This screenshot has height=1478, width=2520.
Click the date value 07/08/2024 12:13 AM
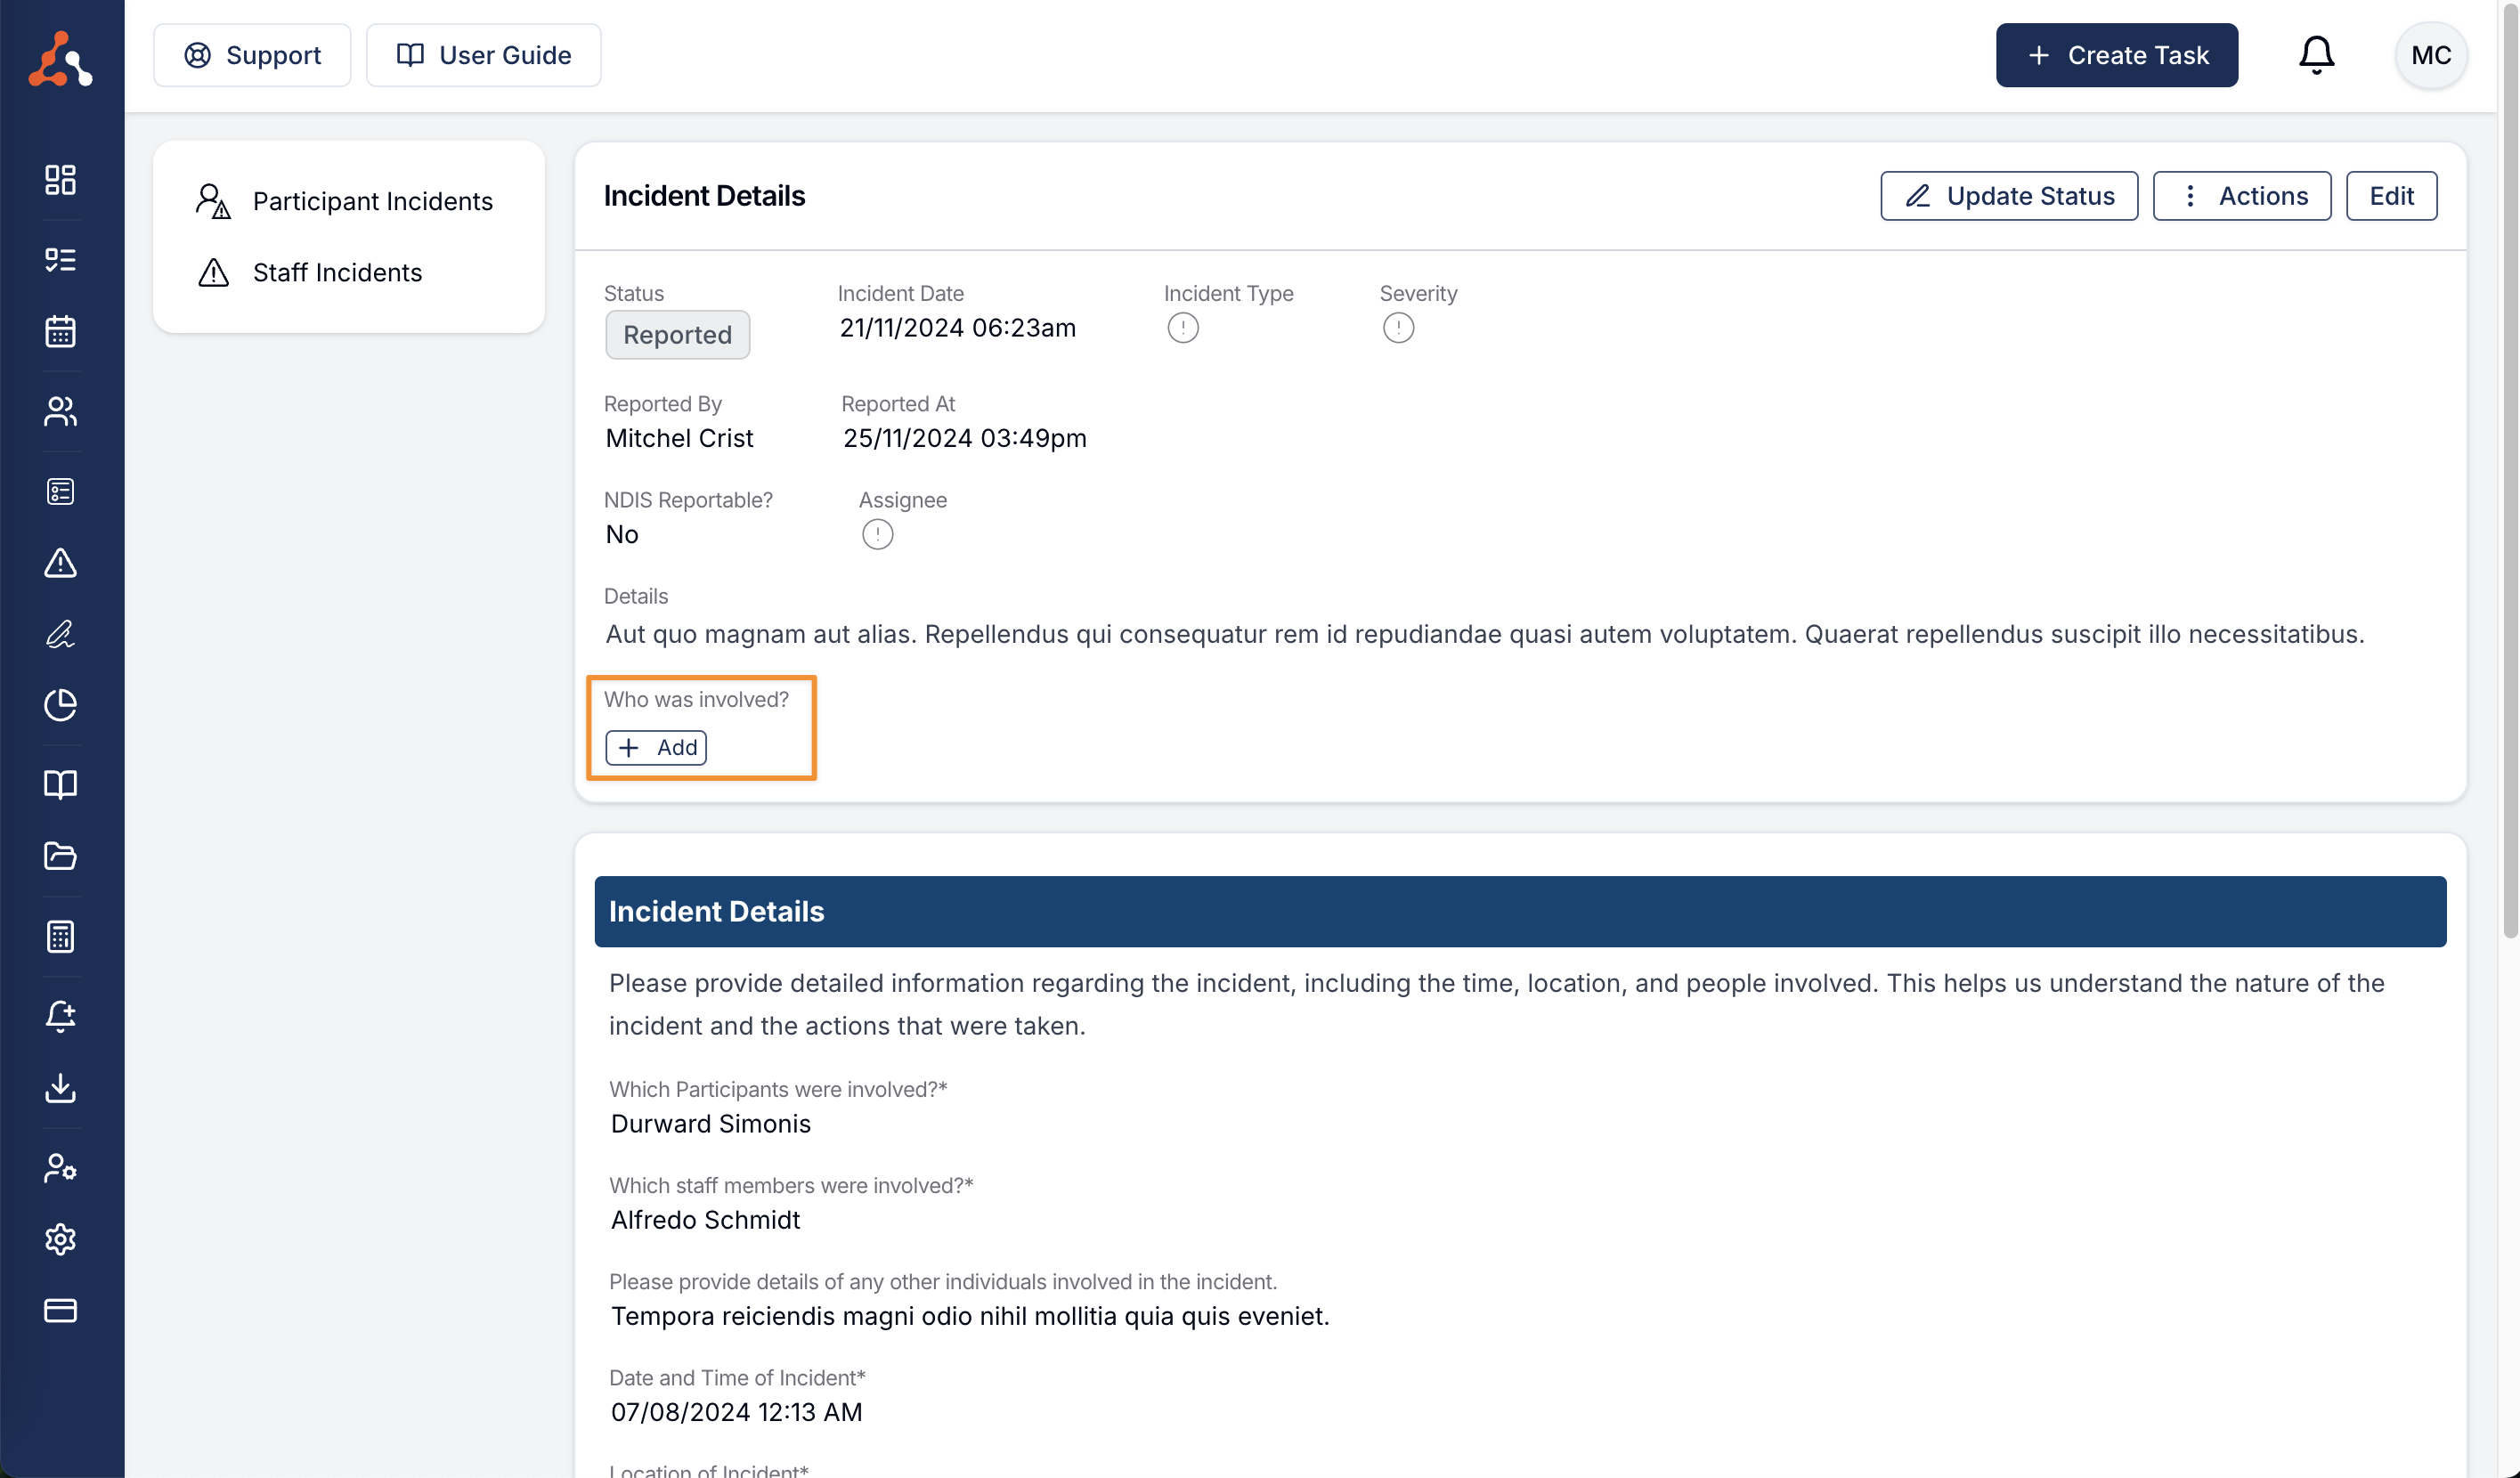coord(736,1412)
